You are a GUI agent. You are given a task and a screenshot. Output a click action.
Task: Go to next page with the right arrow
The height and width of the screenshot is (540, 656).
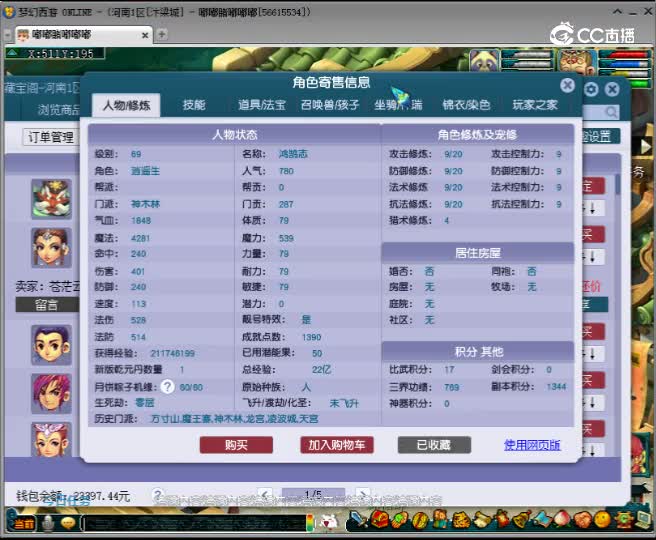pos(363,494)
